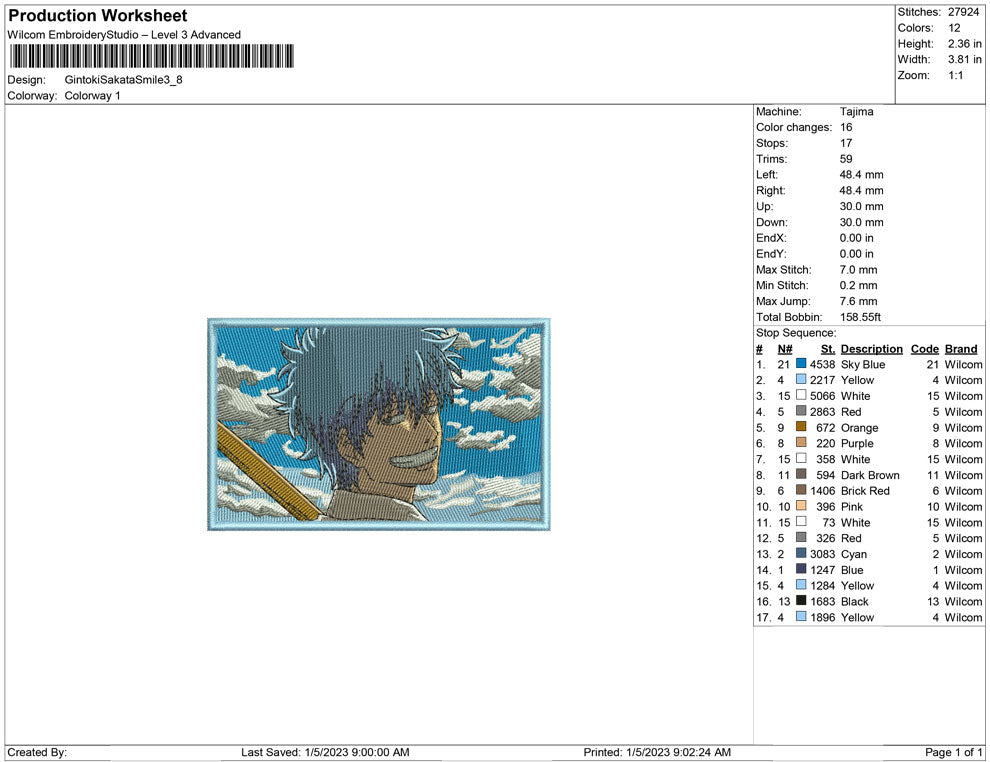
Task: Click the Colors value "12"
Action: point(954,28)
